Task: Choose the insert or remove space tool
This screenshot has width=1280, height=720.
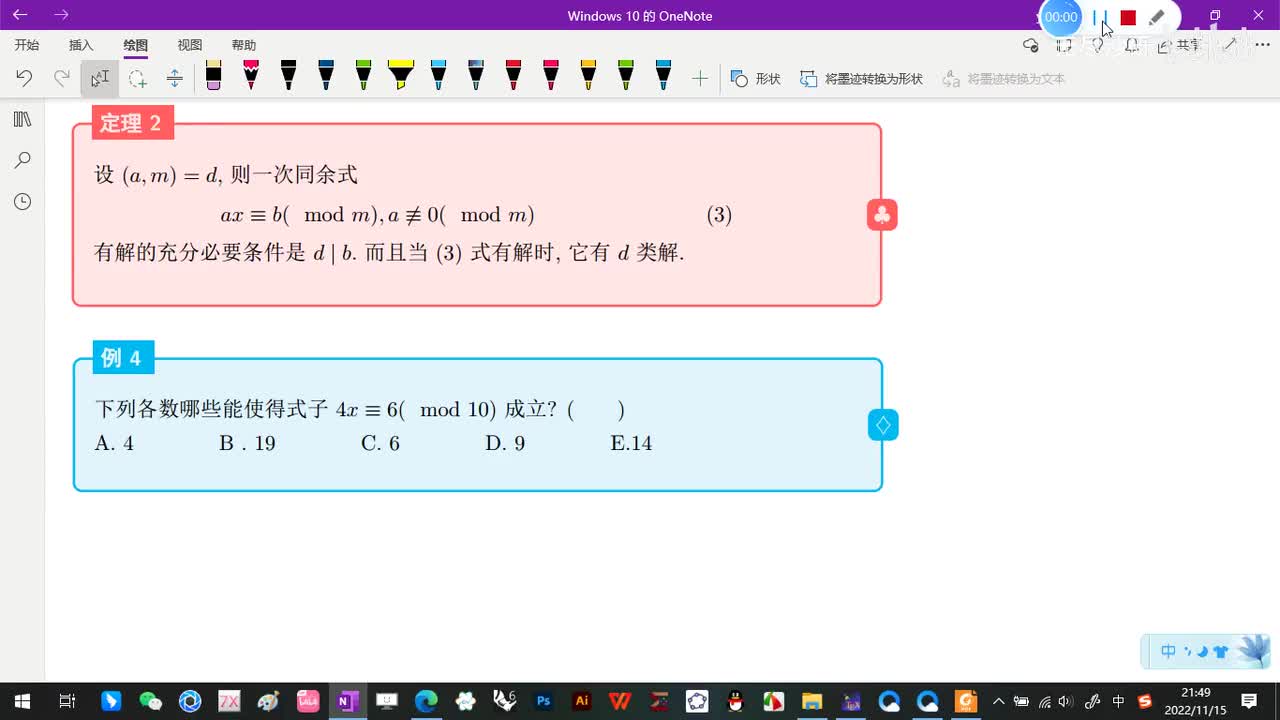Action: pos(174,78)
